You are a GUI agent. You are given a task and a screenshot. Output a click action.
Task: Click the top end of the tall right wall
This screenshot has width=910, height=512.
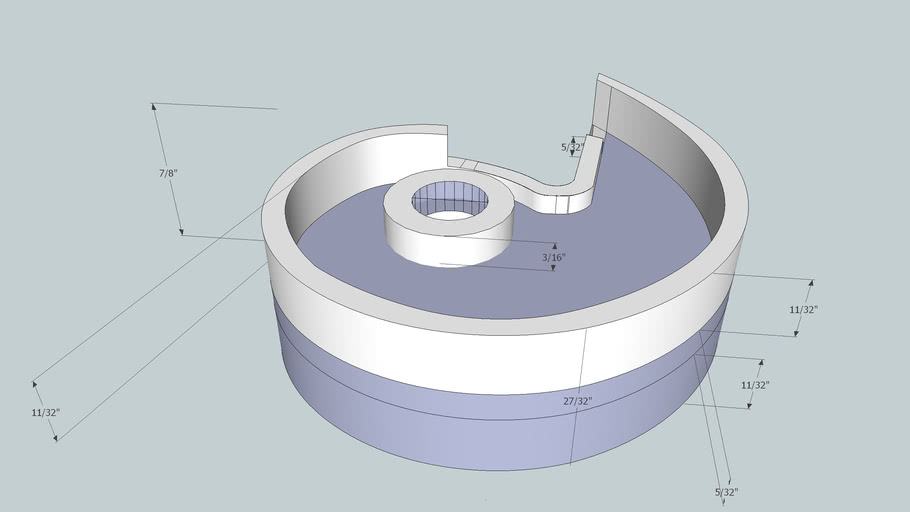(604, 82)
